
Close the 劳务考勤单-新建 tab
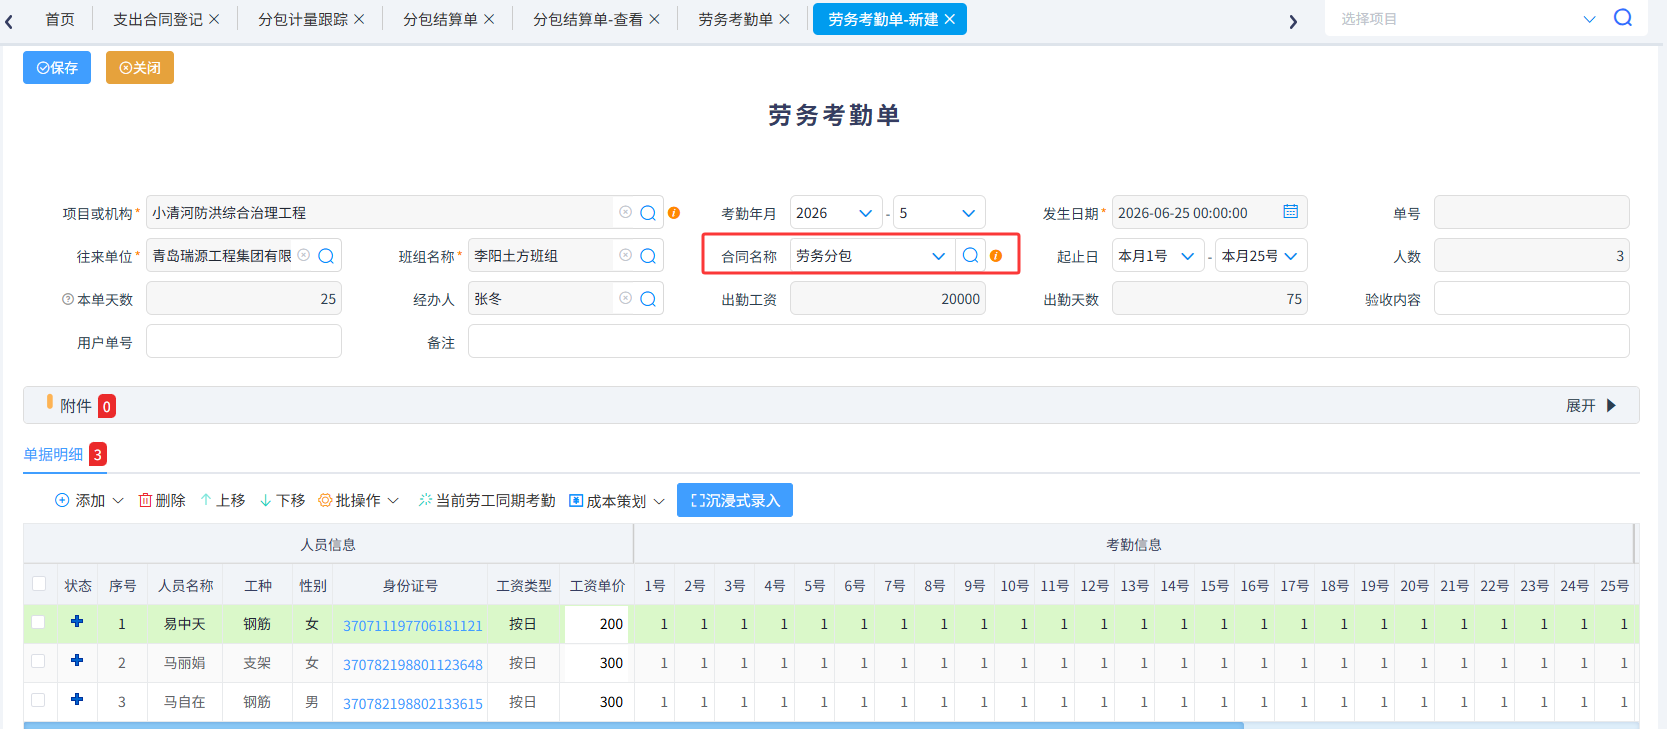click(950, 19)
